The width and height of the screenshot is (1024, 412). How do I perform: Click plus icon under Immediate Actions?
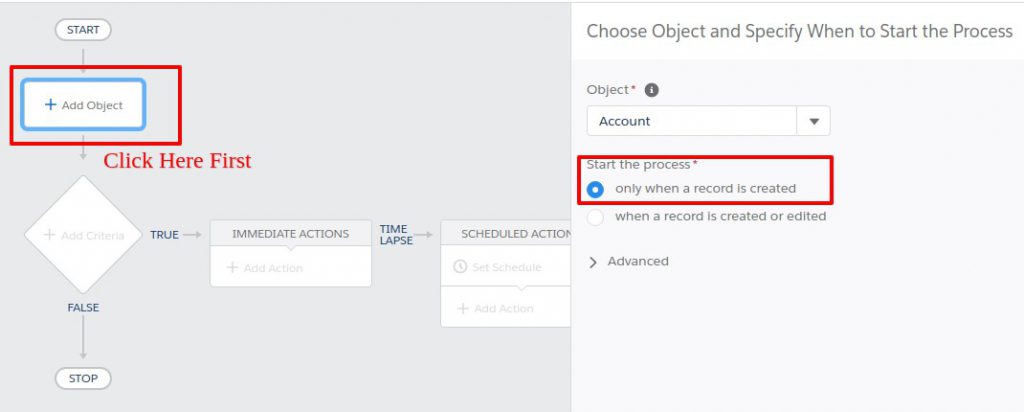[232, 268]
